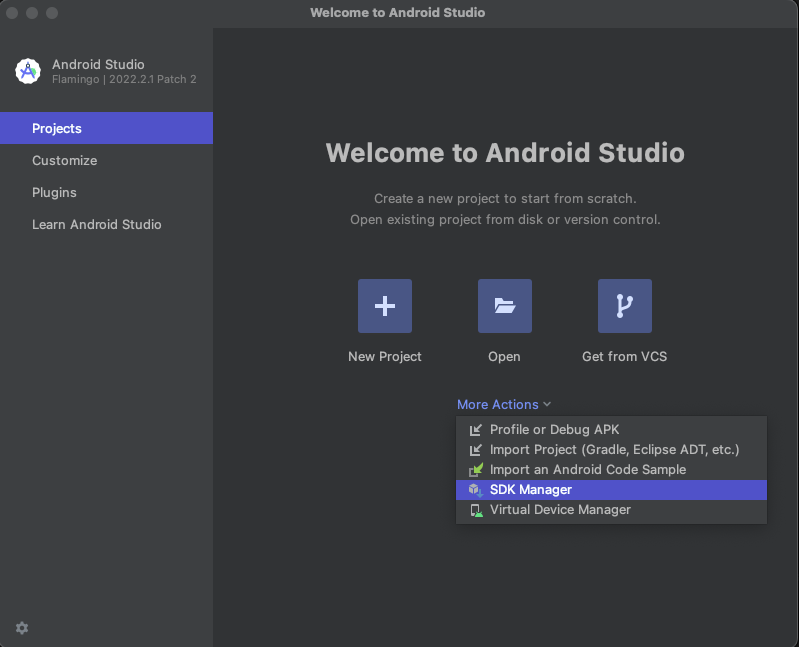Click the Import Project arrow icon
799x647 pixels.
[x=475, y=450]
